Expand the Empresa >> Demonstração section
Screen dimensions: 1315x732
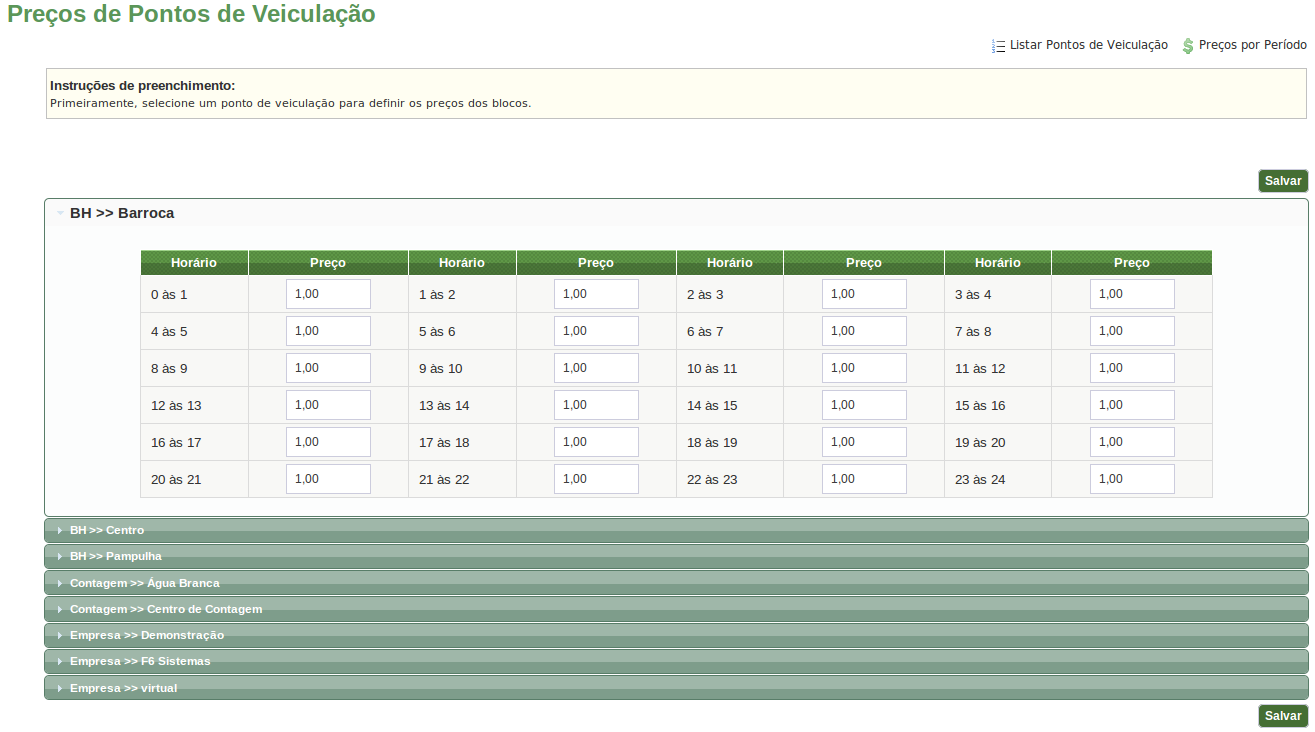coord(676,635)
